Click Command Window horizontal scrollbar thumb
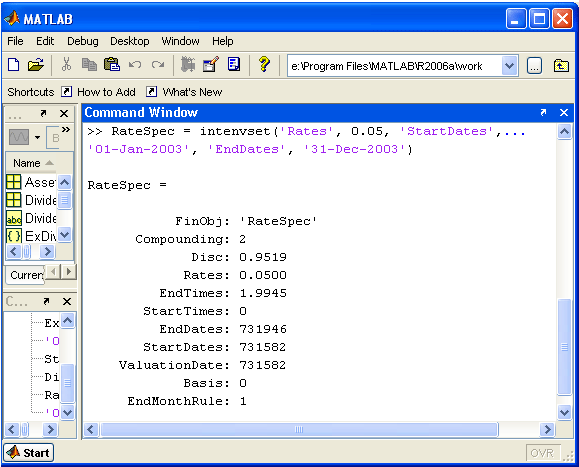Viewport: 579px width, 467px height. [x=299, y=429]
